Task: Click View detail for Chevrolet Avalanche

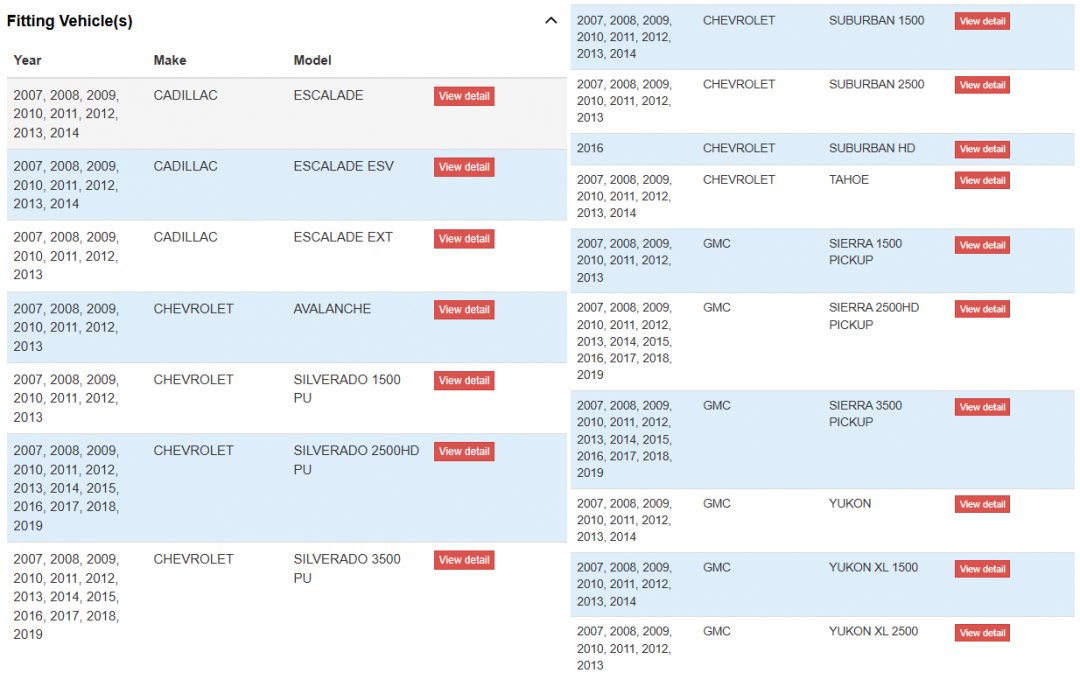Action: point(464,310)
